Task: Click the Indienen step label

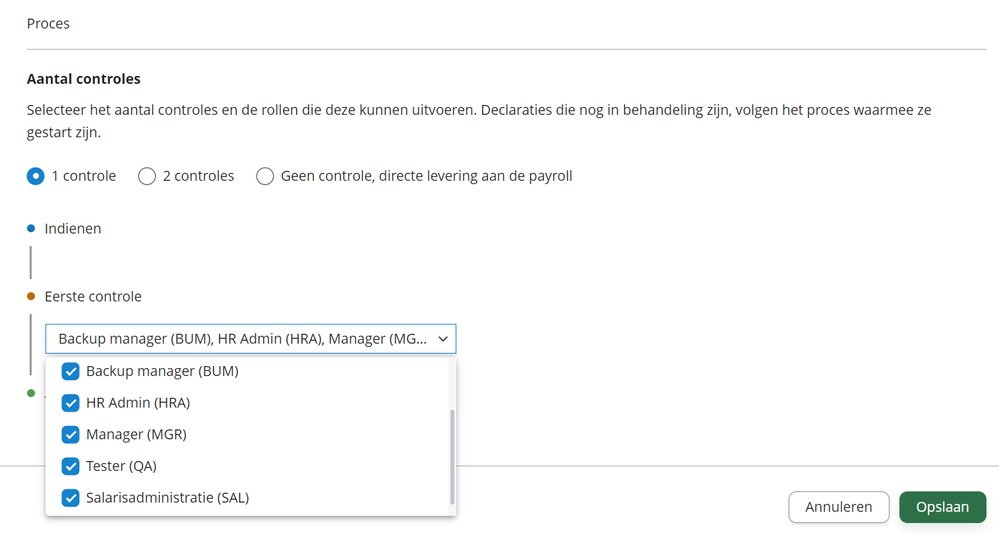Action: 73,228
